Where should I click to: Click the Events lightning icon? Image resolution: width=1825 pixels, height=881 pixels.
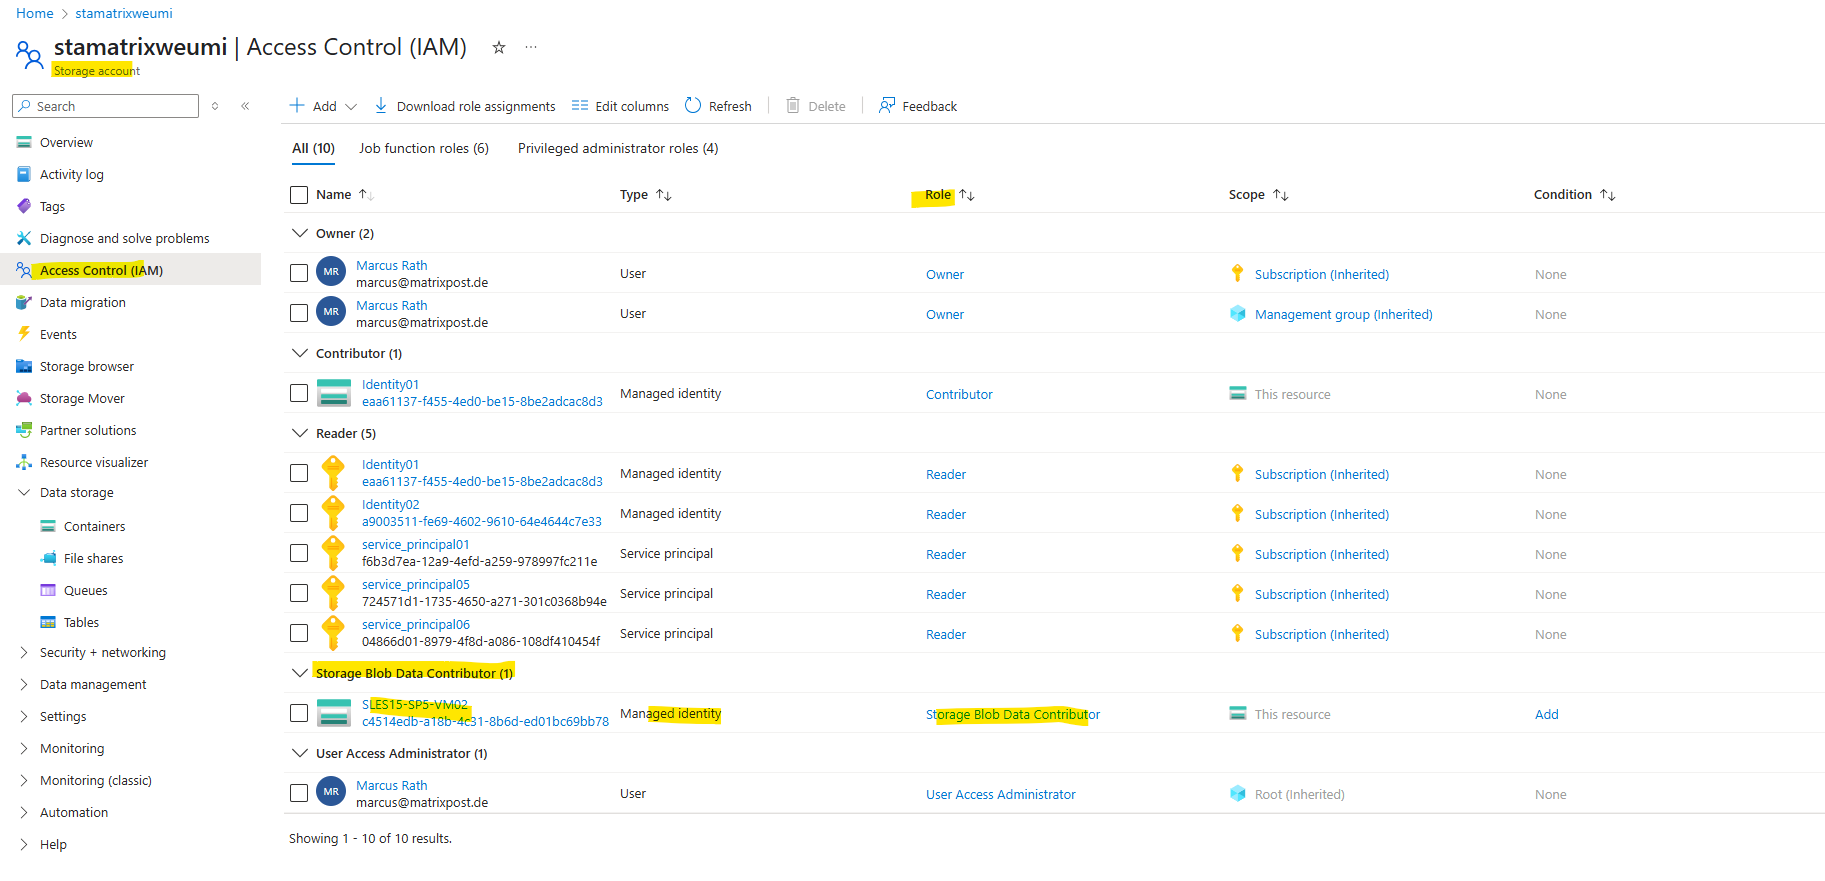point(24,334)
